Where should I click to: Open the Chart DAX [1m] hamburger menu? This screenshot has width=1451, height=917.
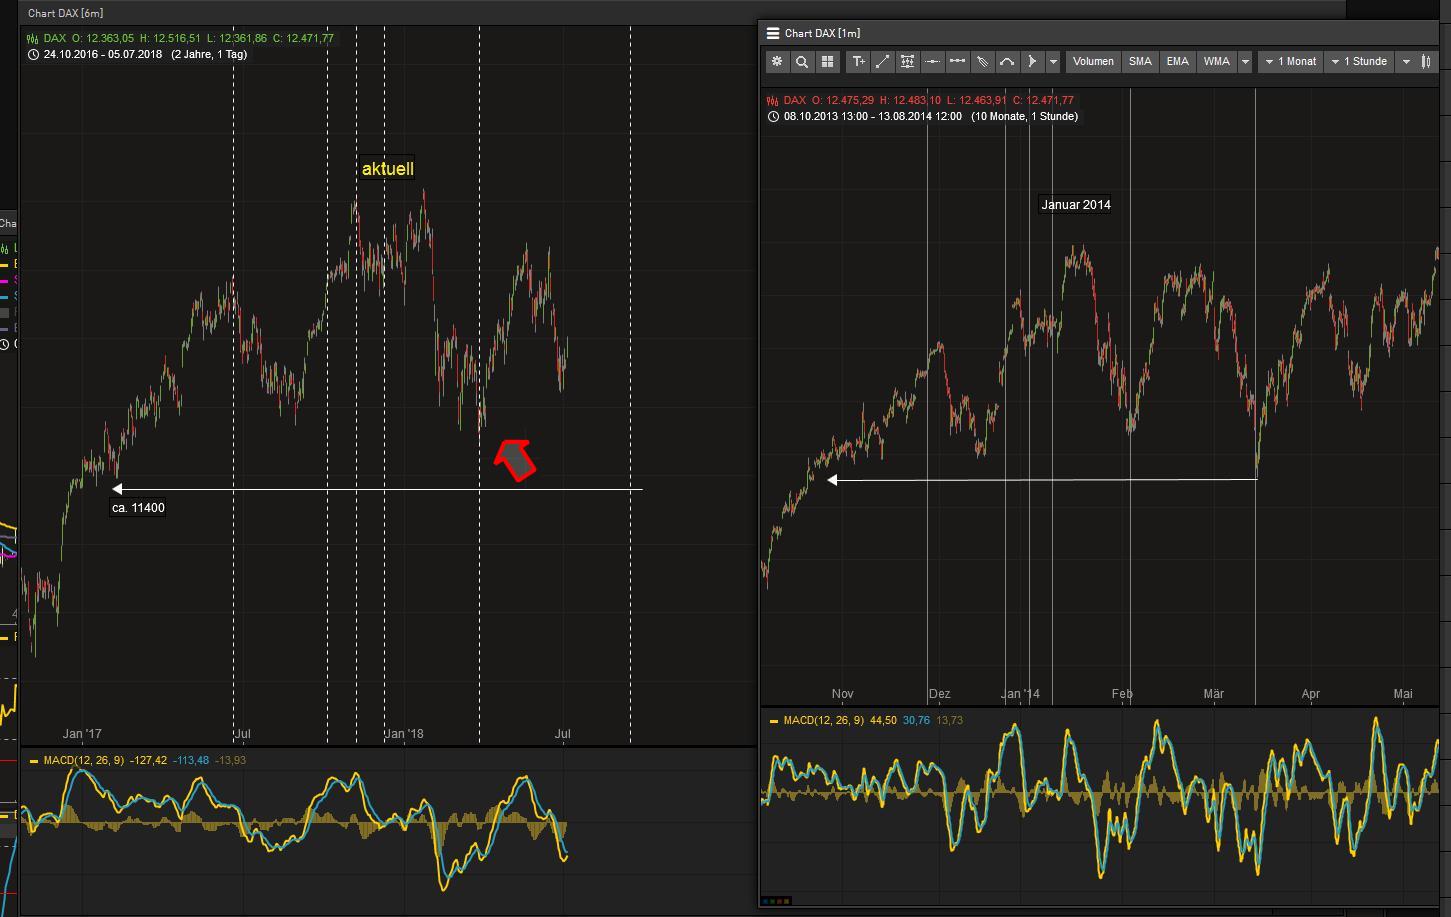(x=773, y=33)
